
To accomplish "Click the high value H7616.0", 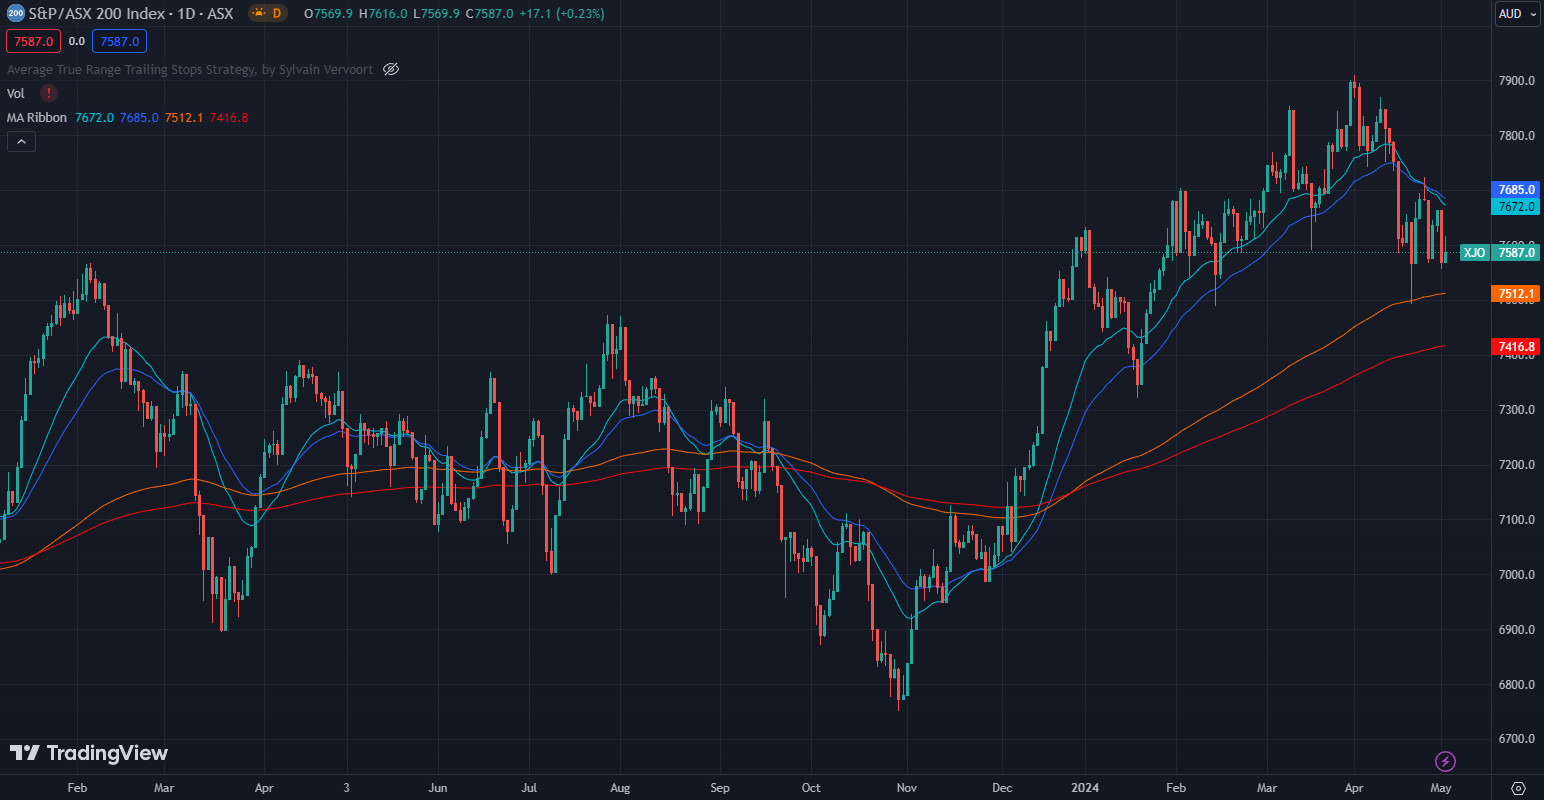I will tap(383, 14).
